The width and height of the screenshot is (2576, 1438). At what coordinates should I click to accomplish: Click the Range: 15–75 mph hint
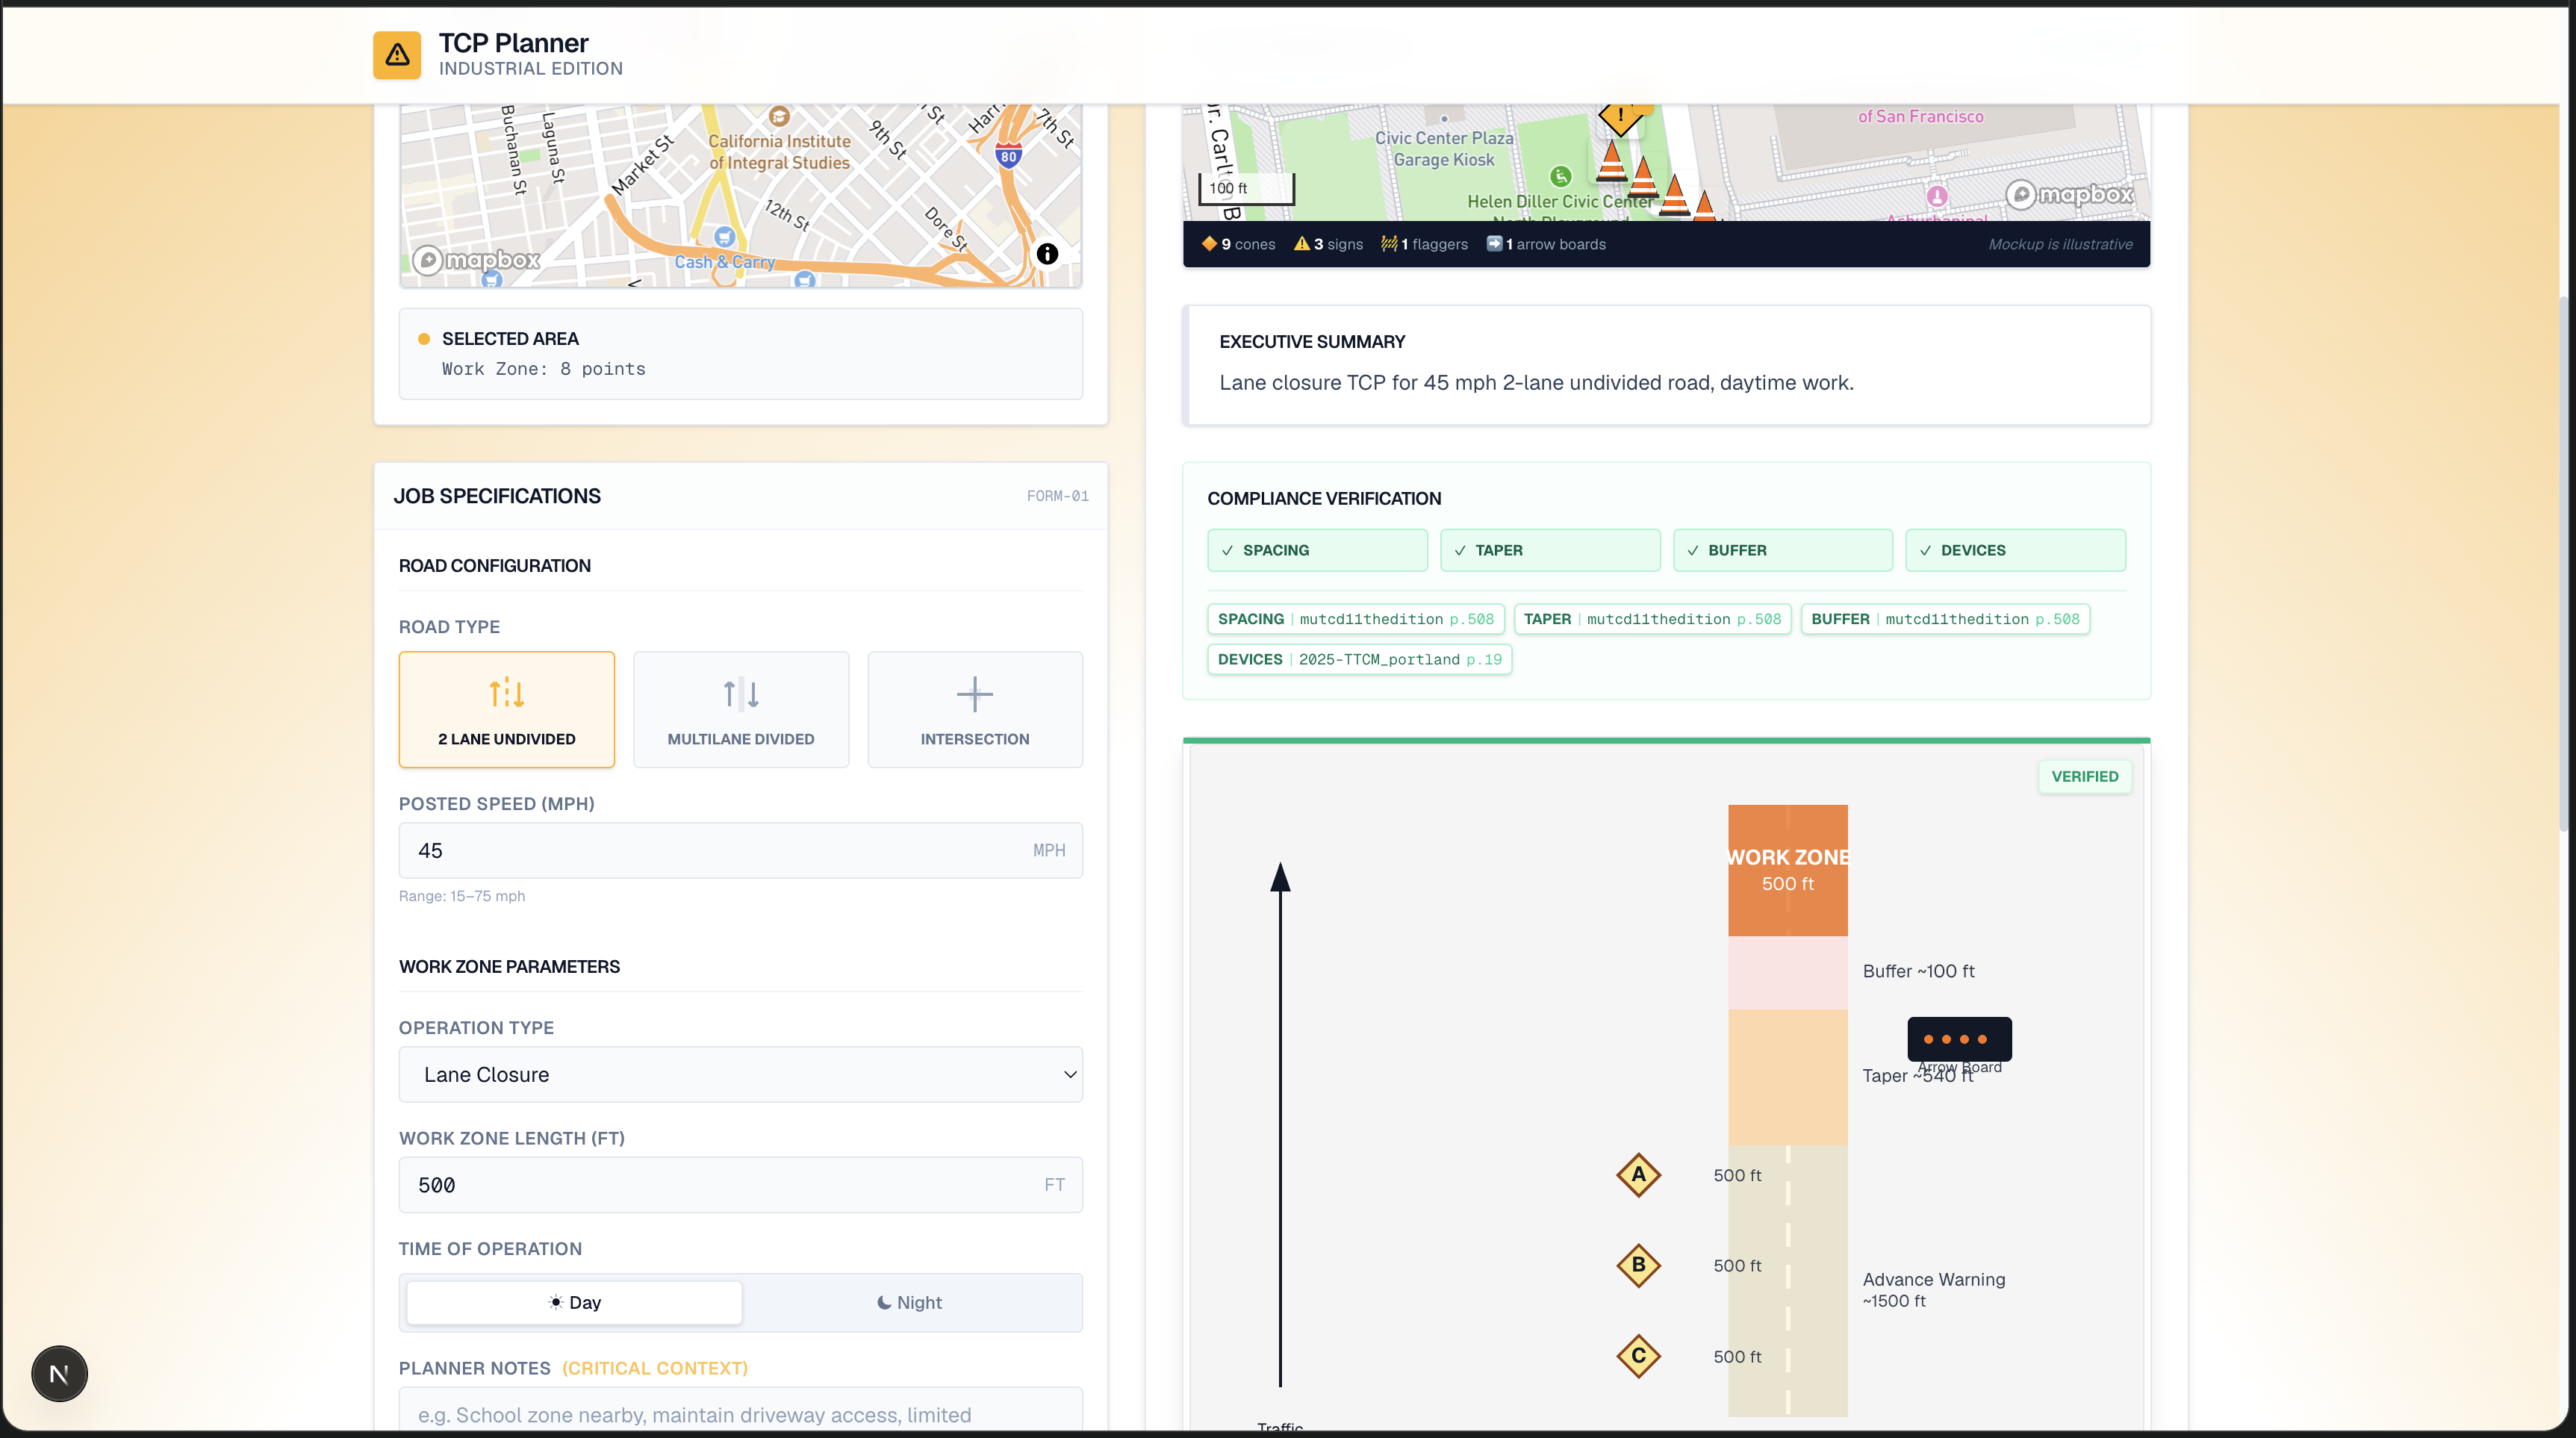(461, 895)
